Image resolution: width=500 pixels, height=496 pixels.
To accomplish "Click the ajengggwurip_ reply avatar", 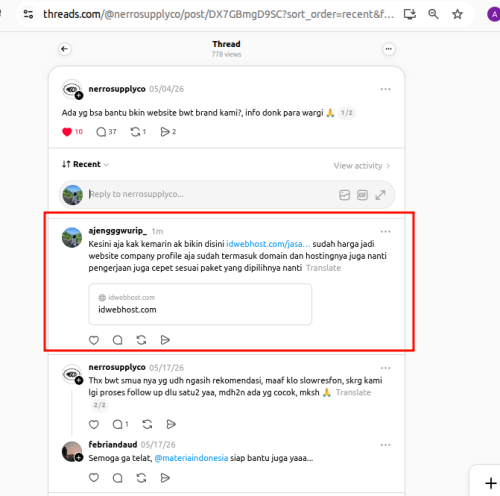I will 72,238.
